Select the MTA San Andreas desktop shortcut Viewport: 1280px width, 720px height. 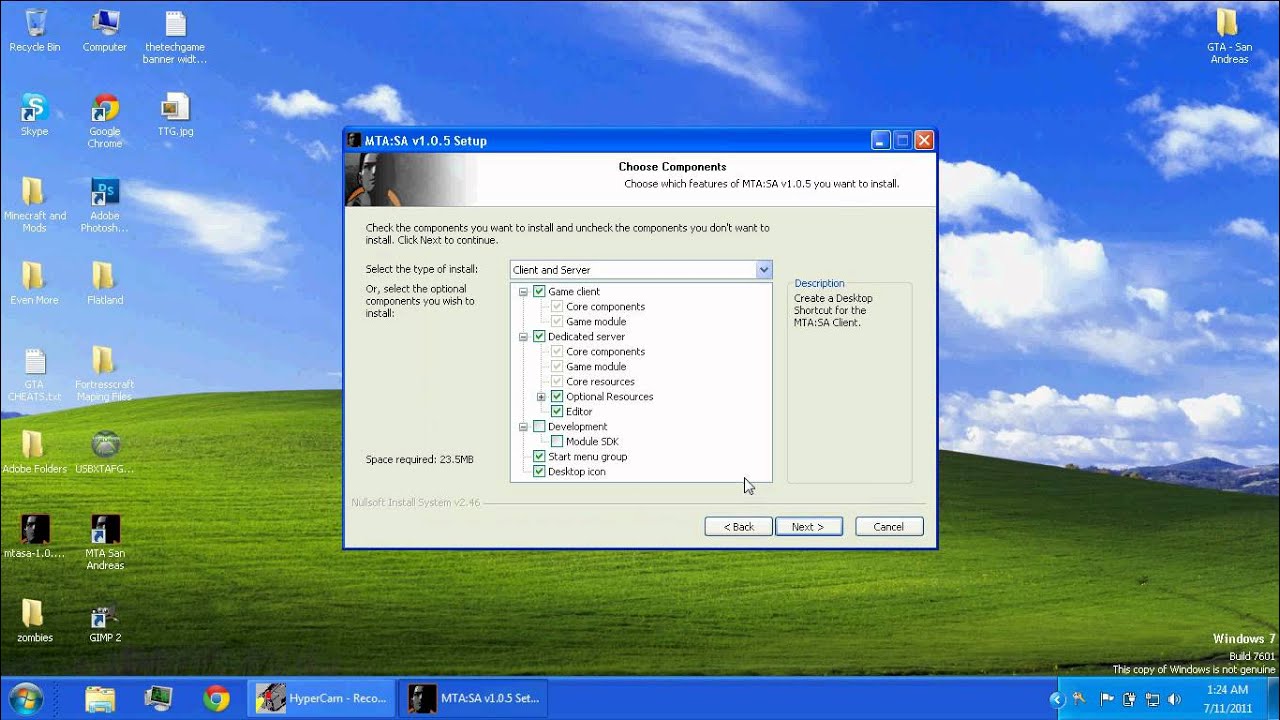105,542
